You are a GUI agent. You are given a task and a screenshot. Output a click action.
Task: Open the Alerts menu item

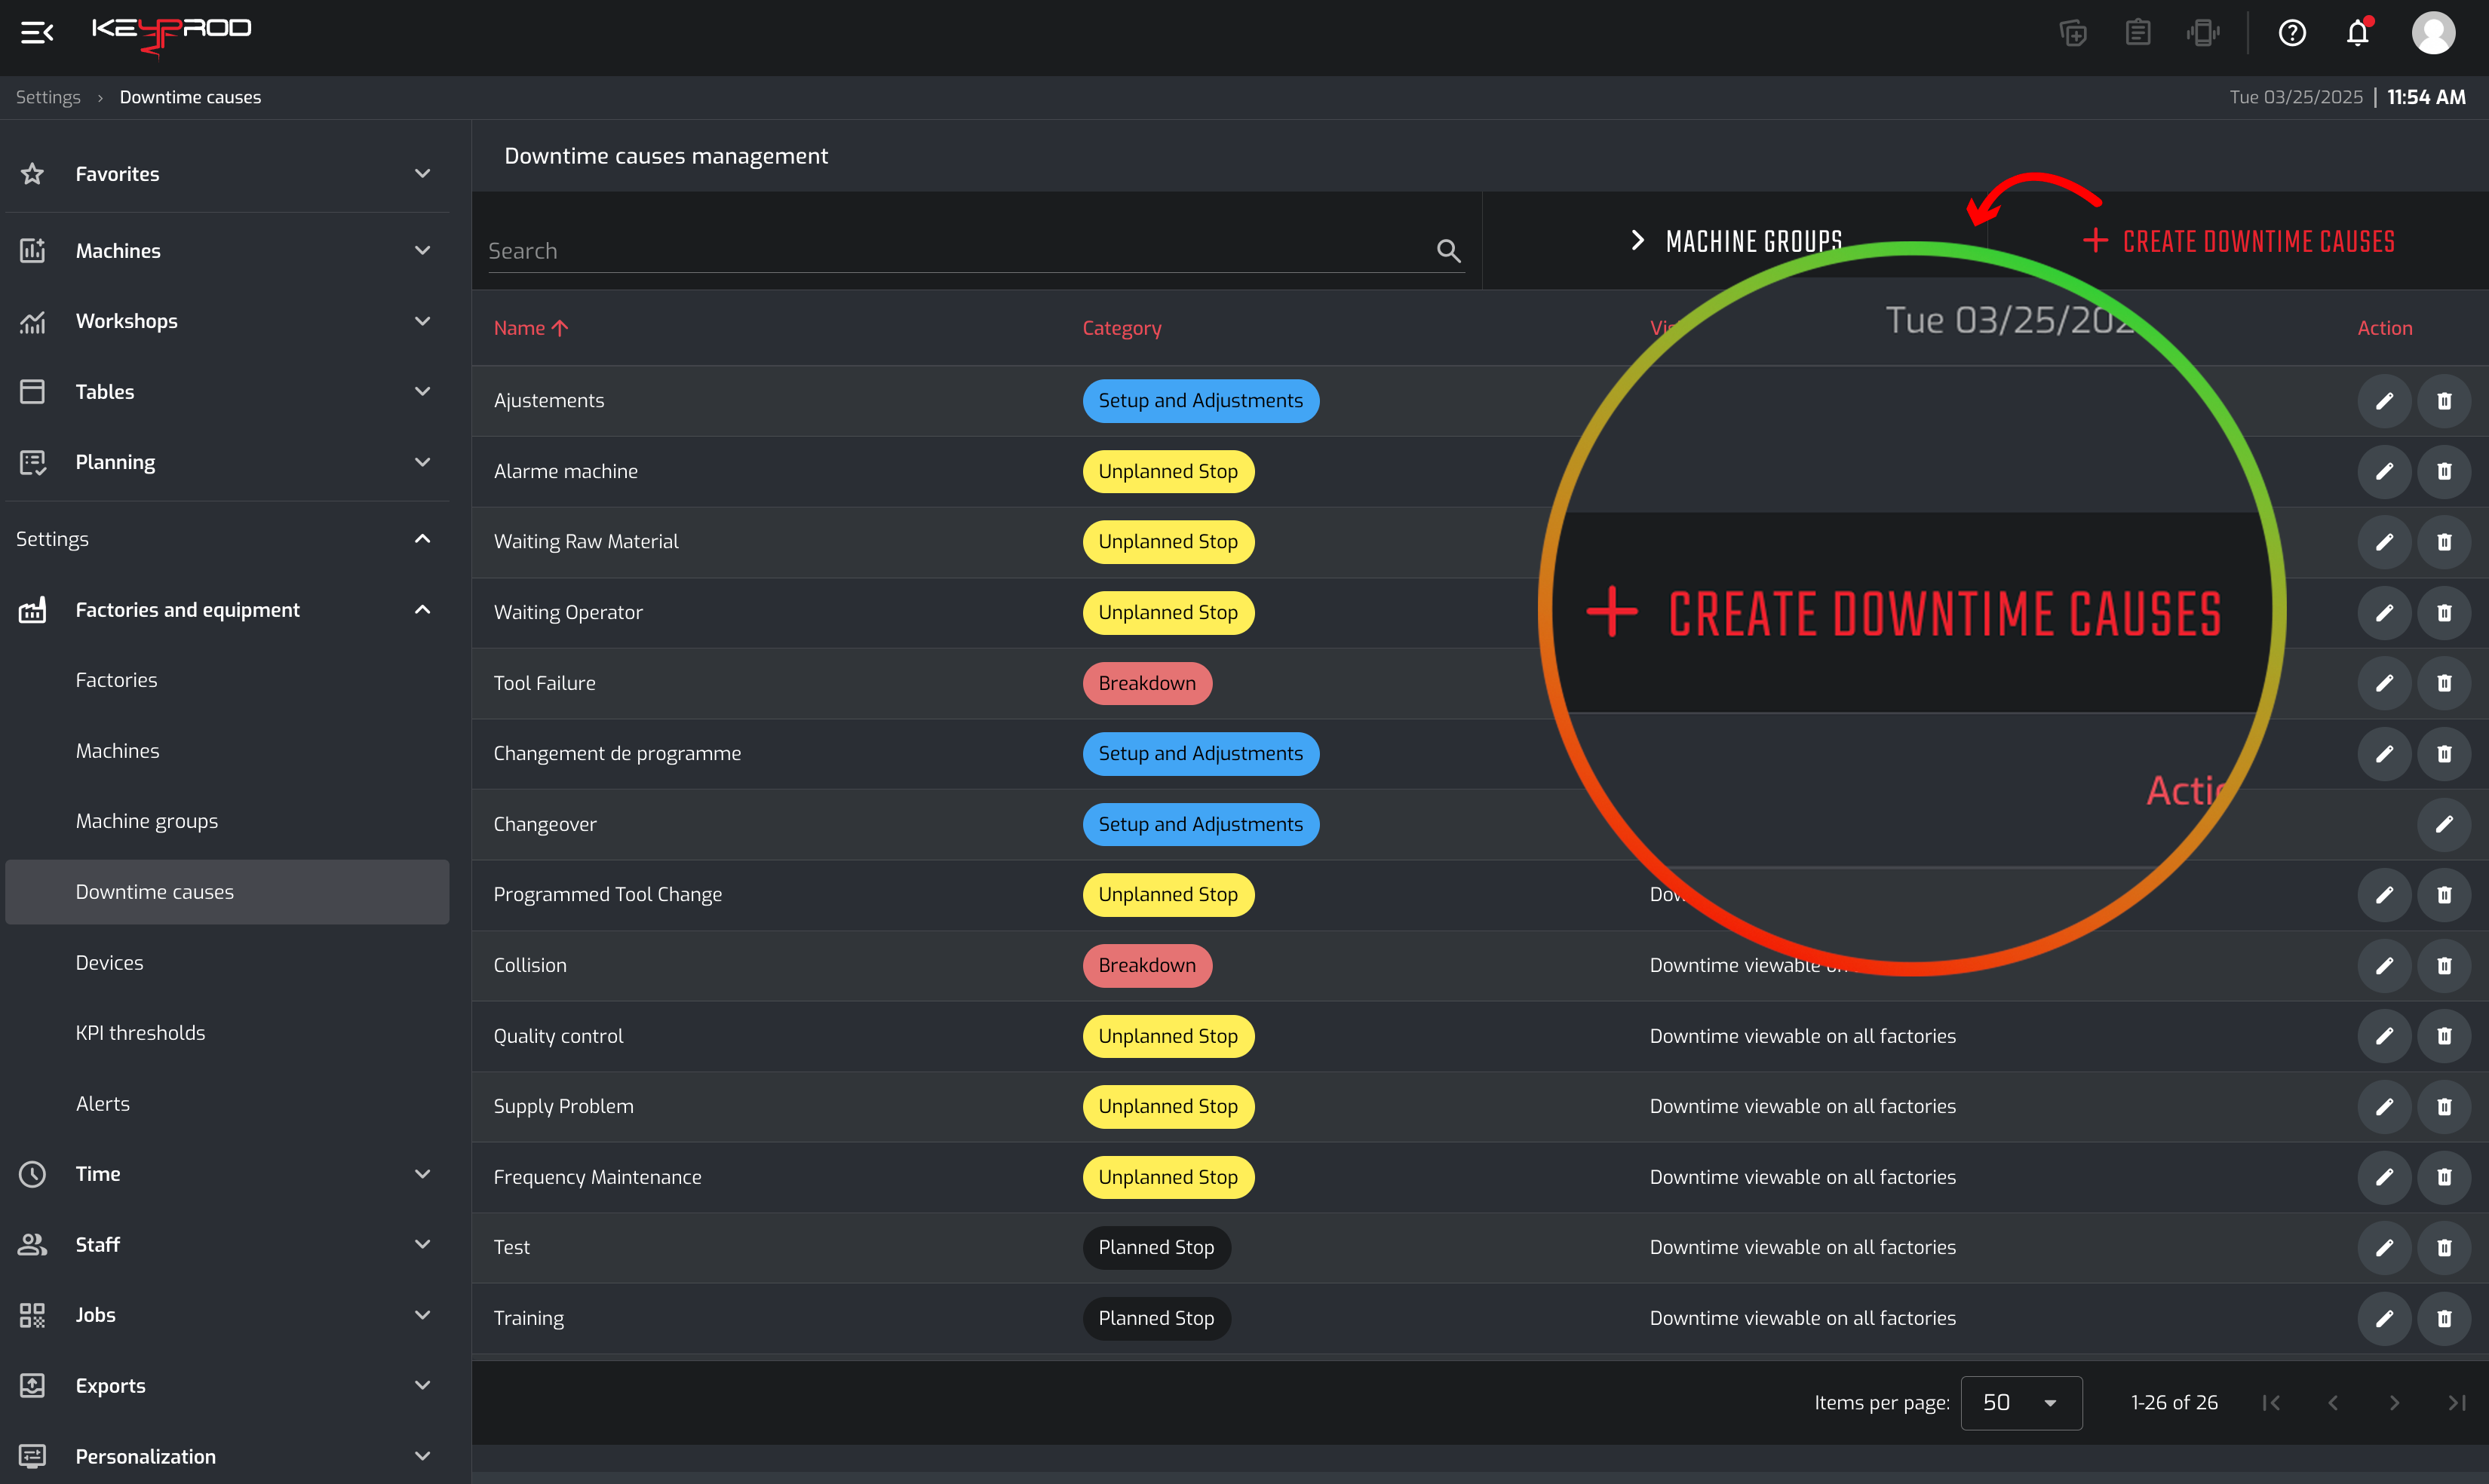227,1104
